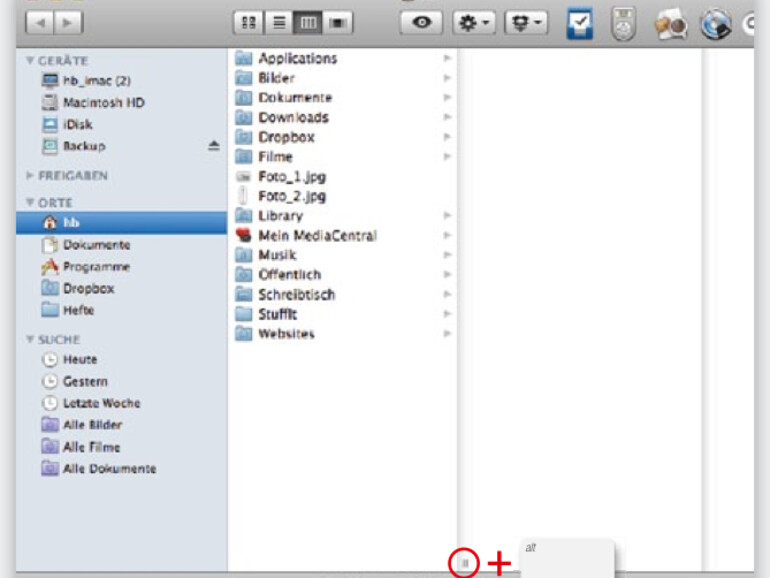Switch to list view
The height and width of the screenshot is (578, 770).
coord(278,23)
